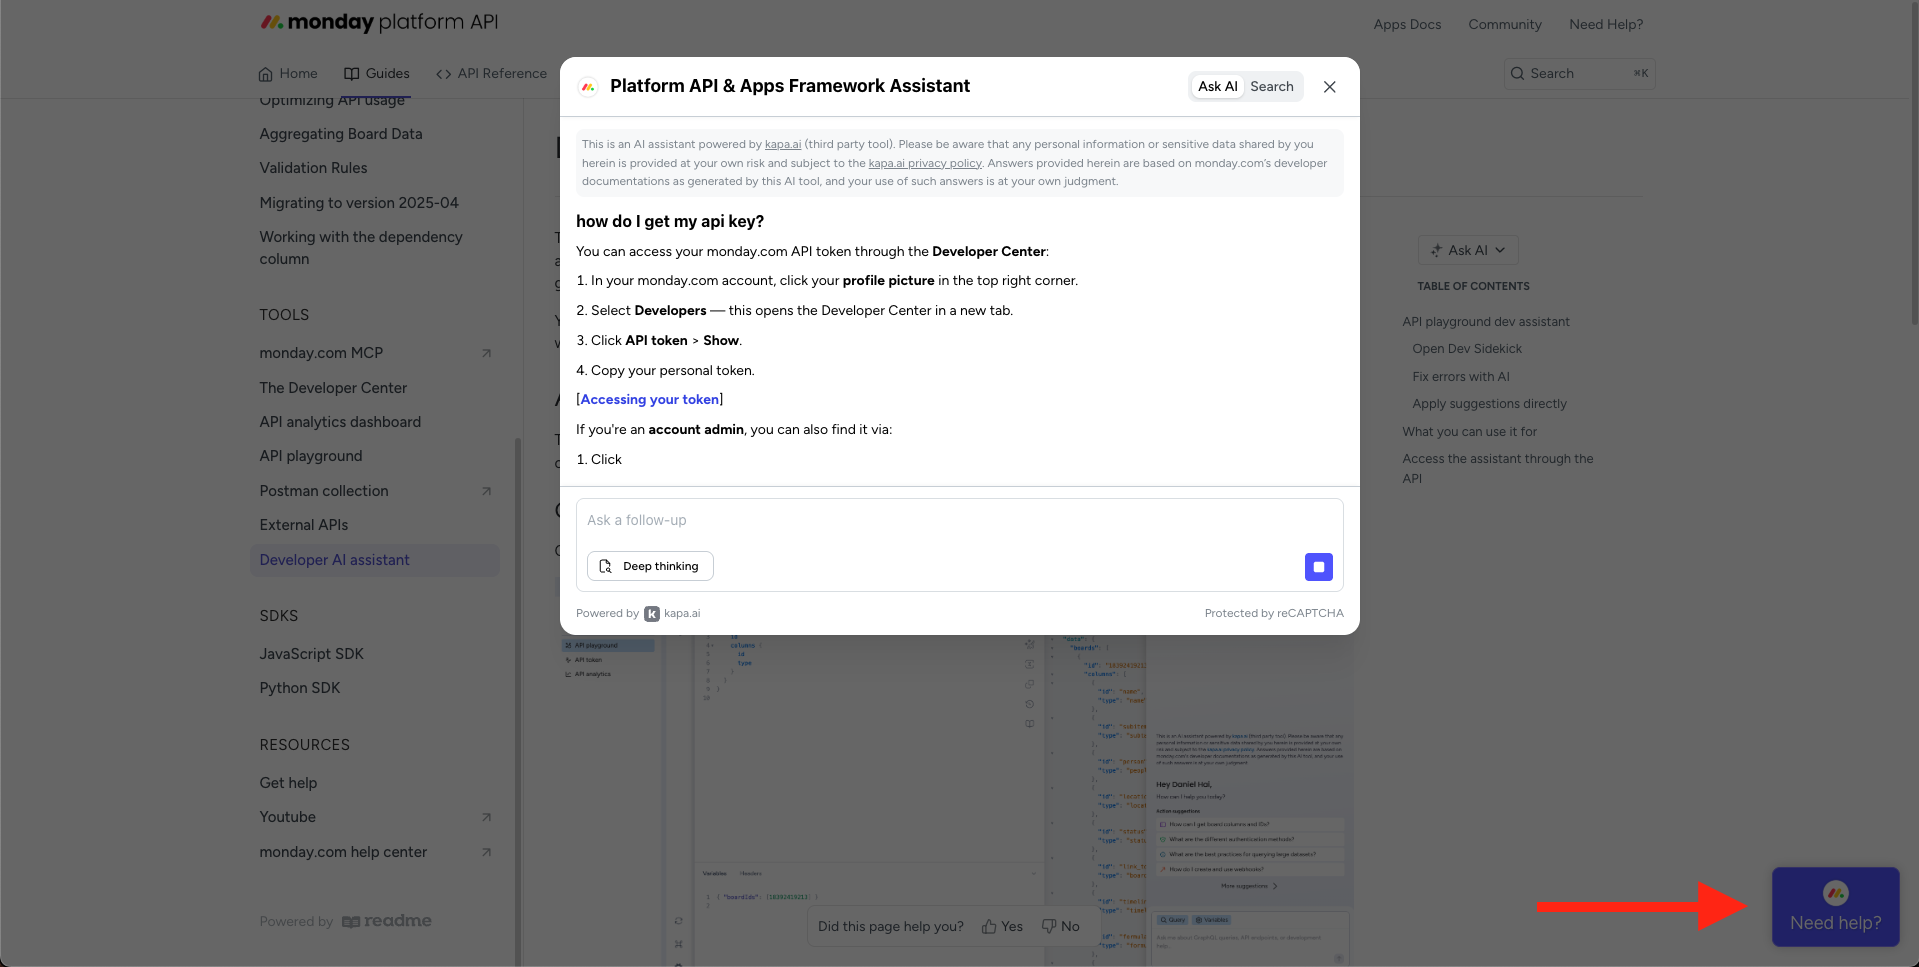1919x967 pixels.
Task: Open External APIs page
Action: coord(304,525)
